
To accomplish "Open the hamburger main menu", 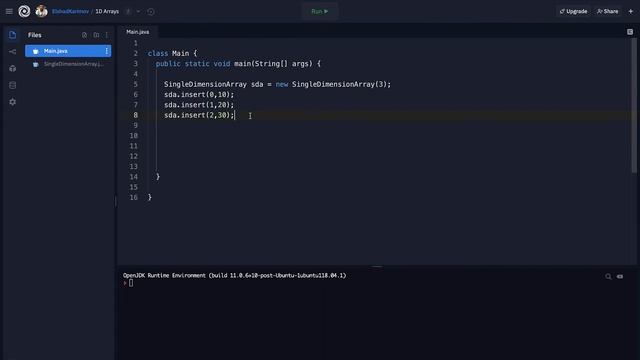I will click(9, 11).
